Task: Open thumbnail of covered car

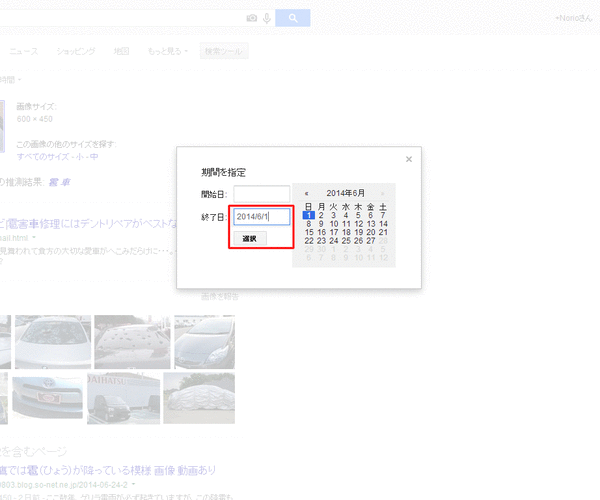Action: 199,398
